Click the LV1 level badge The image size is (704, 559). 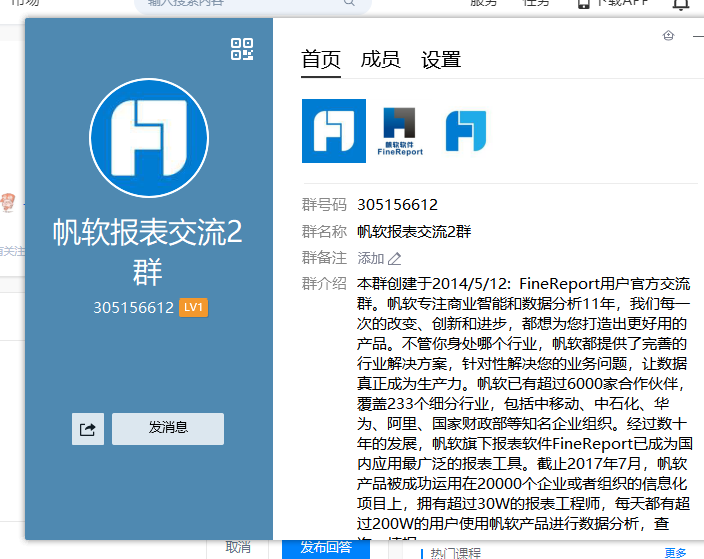(x=194, y=308)
